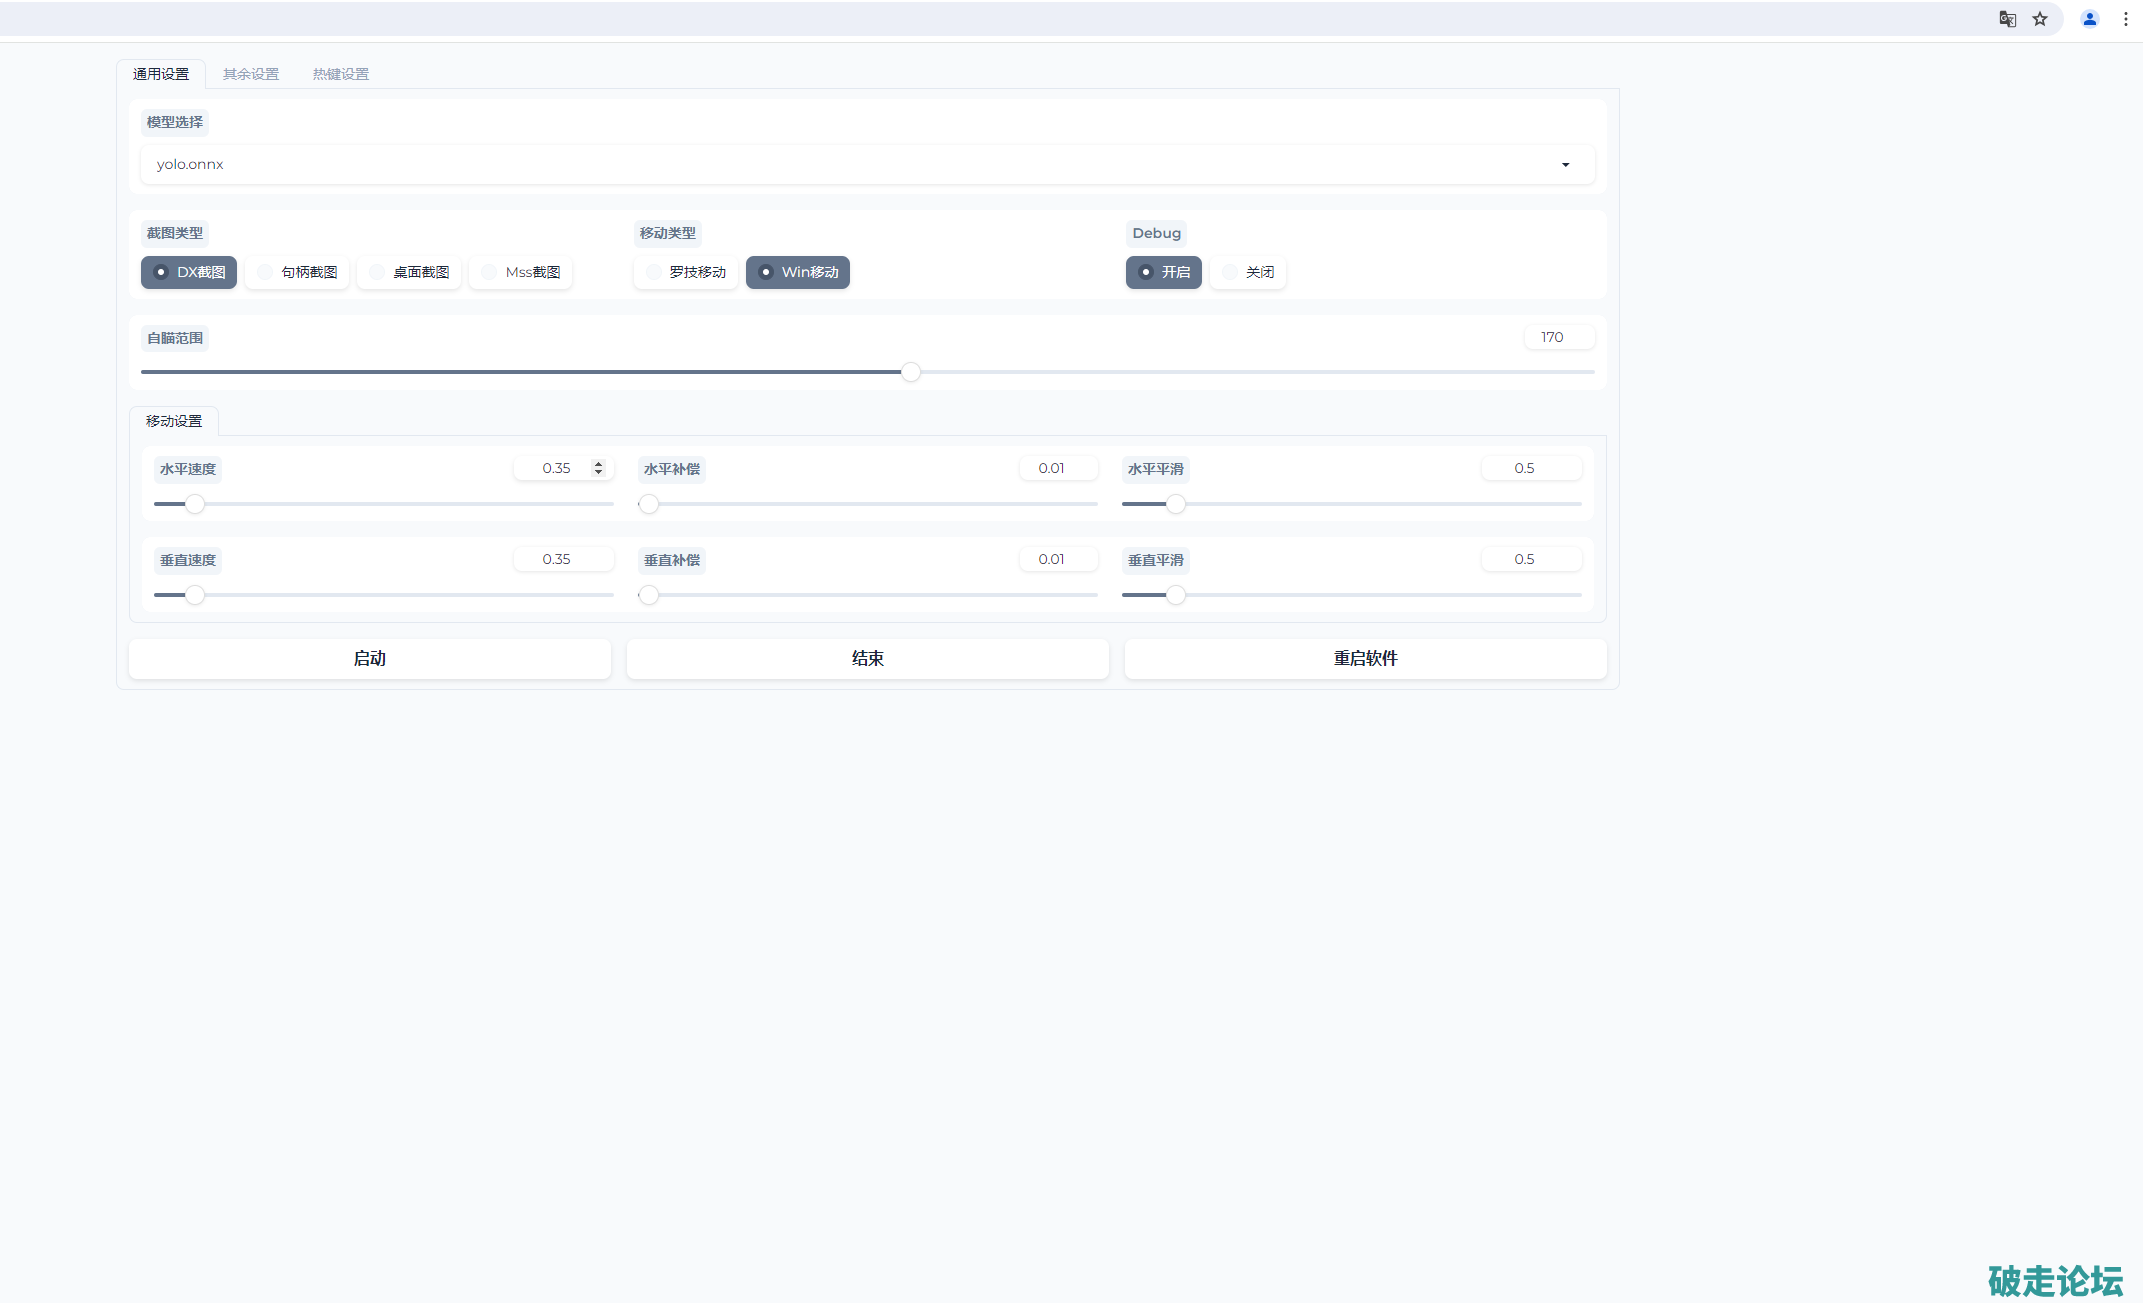2143x1303 pixels.
Task: Click the browser translate page icon
Action: pos(2007,19)
